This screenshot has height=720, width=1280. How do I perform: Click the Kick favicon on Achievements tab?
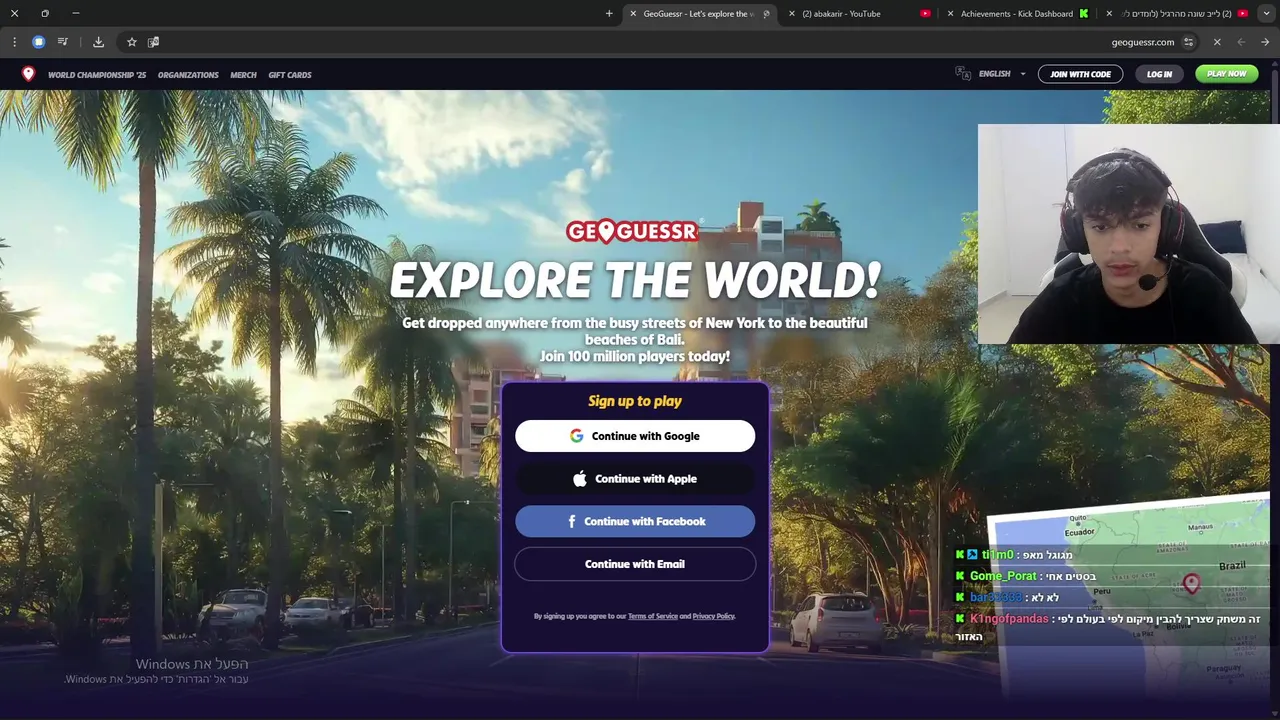[1083, 14]
